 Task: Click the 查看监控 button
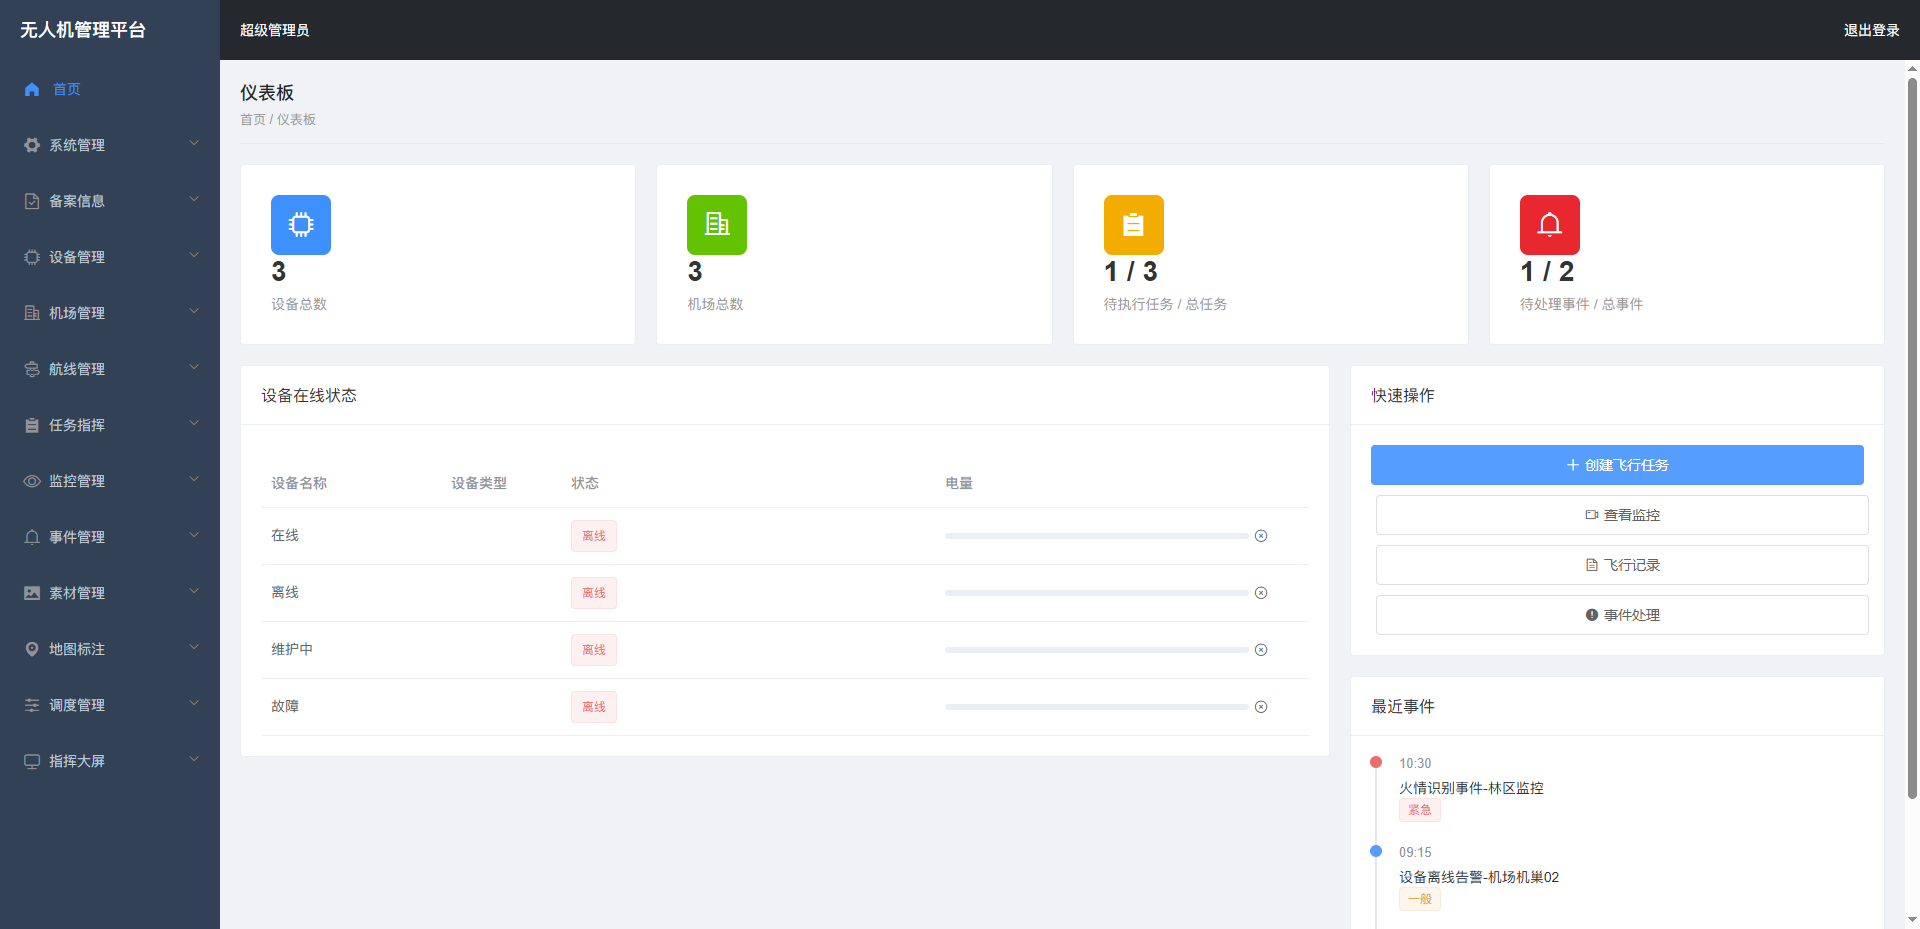(1621, 516)
